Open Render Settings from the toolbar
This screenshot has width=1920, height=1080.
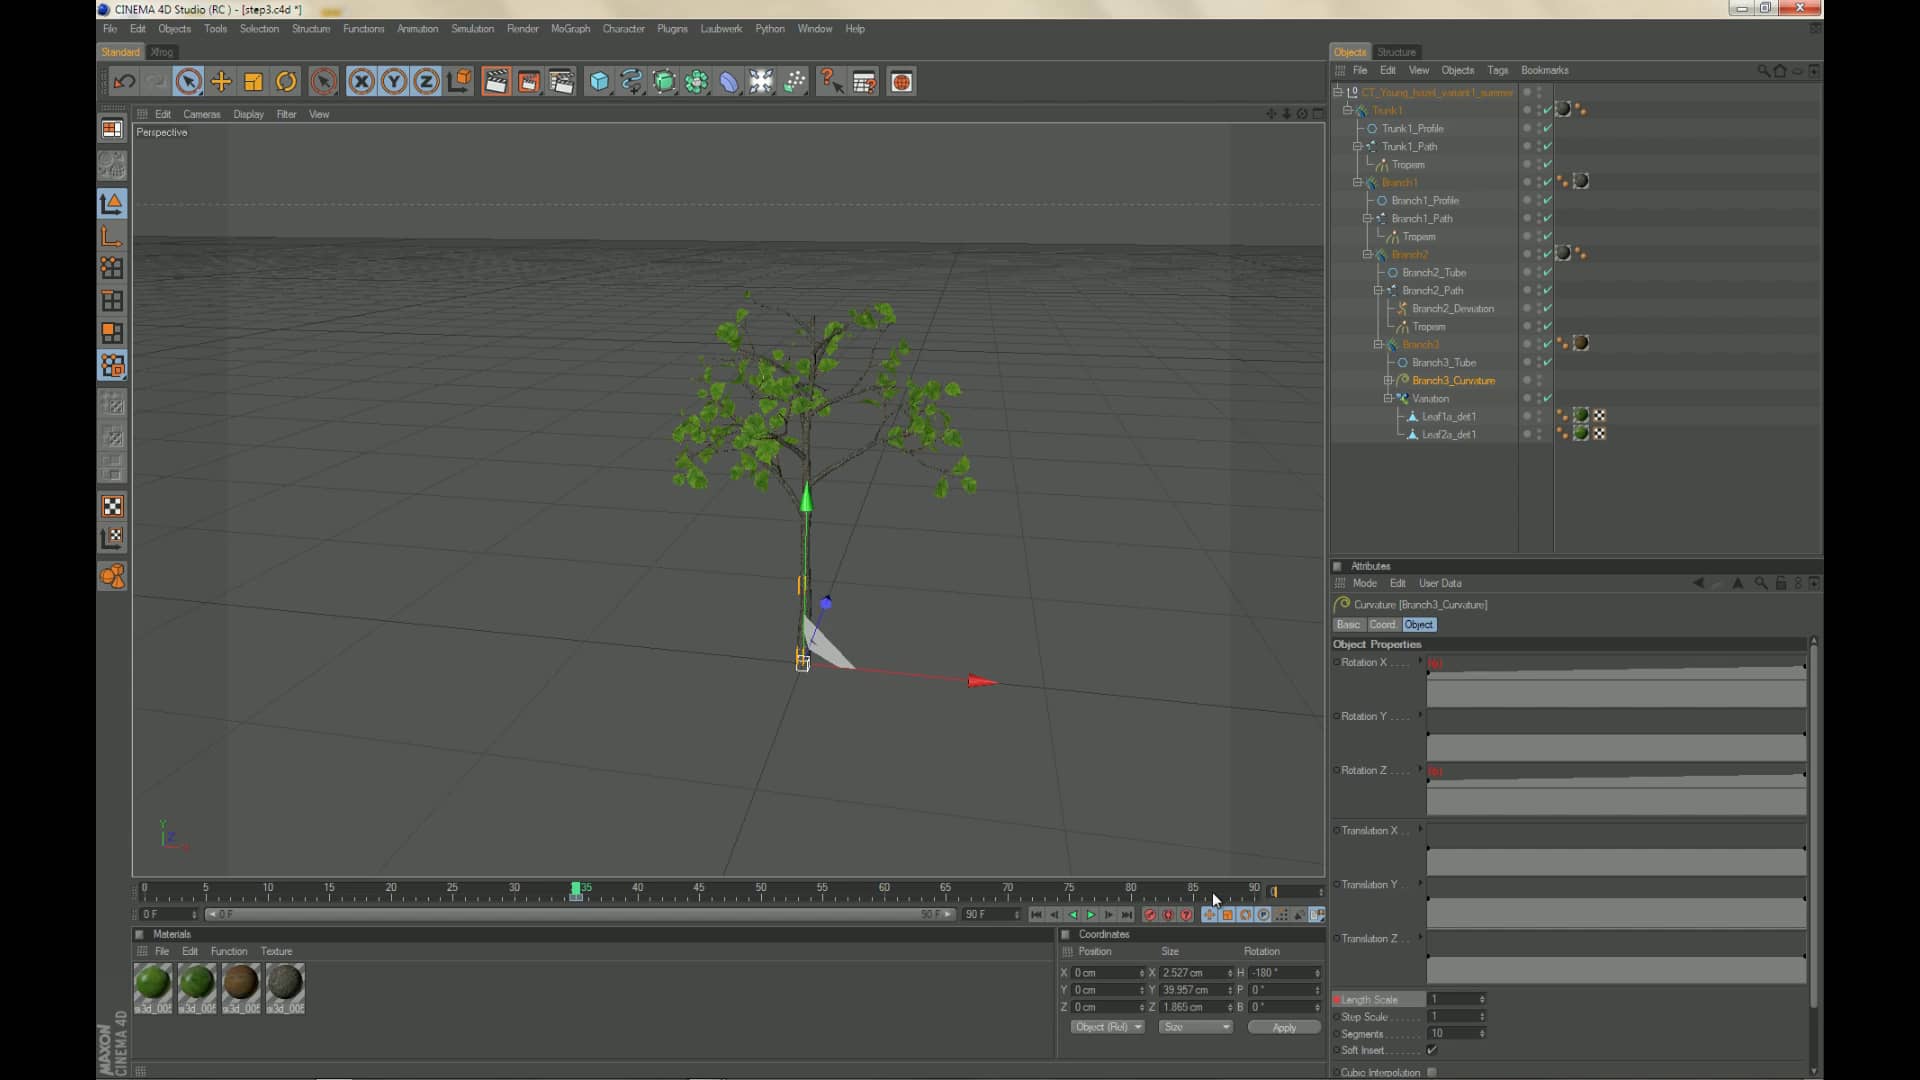tap(562, 81)
